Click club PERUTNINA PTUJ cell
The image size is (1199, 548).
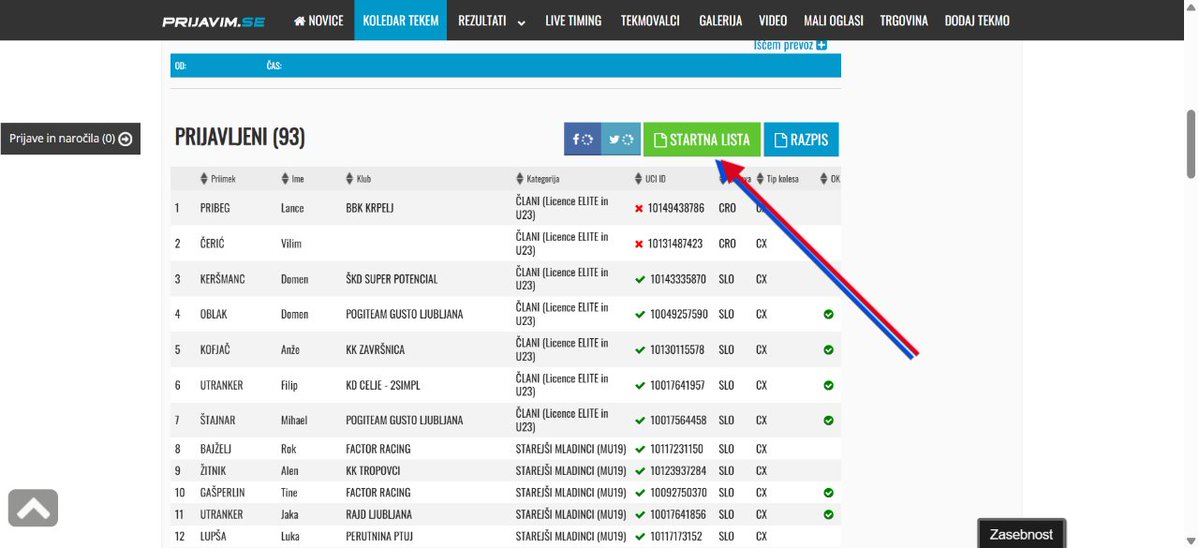coord(379,537)
